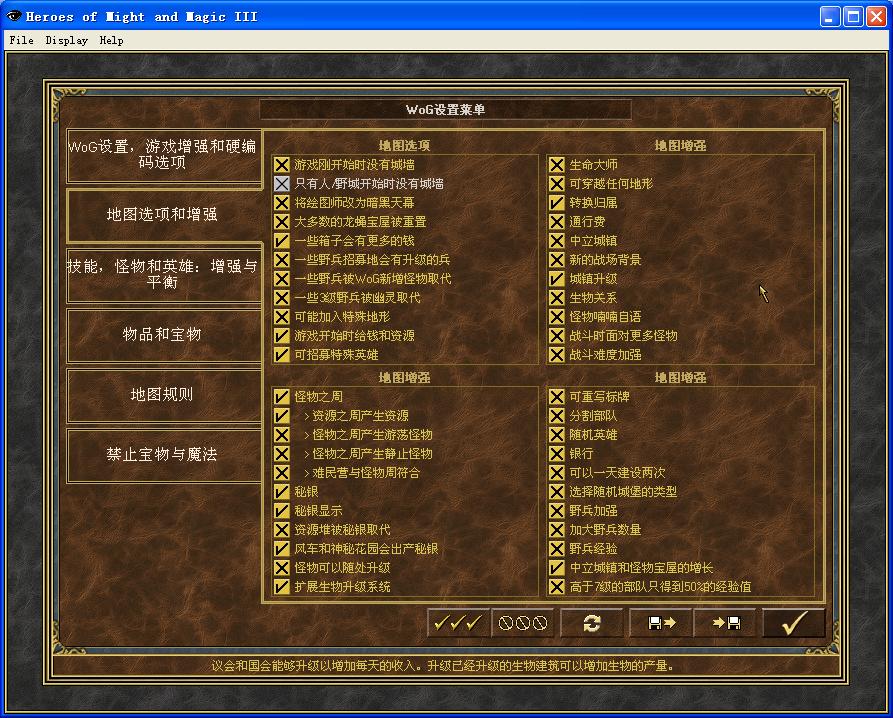Uncheck 中立城镇和怪物宝屋的增长
This screenshot has width=893, height=718.
click(x=556, y=568)
